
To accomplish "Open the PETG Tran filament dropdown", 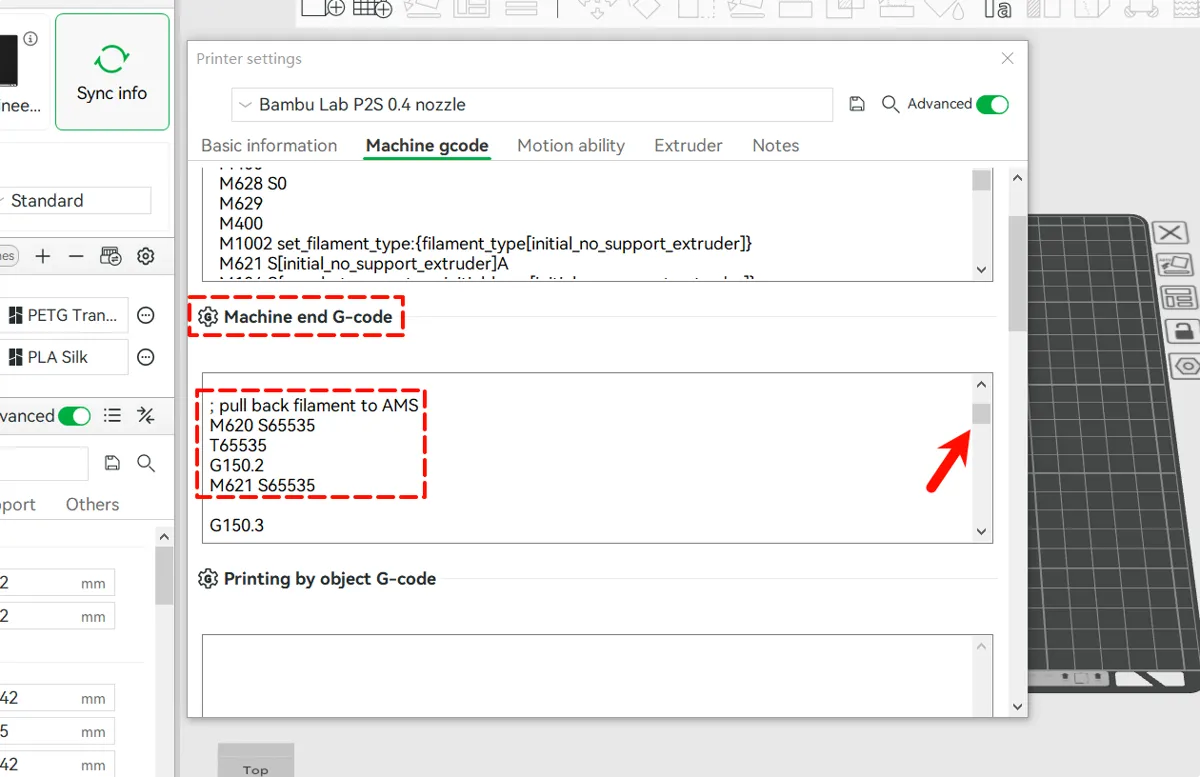I will pos(66,315).
